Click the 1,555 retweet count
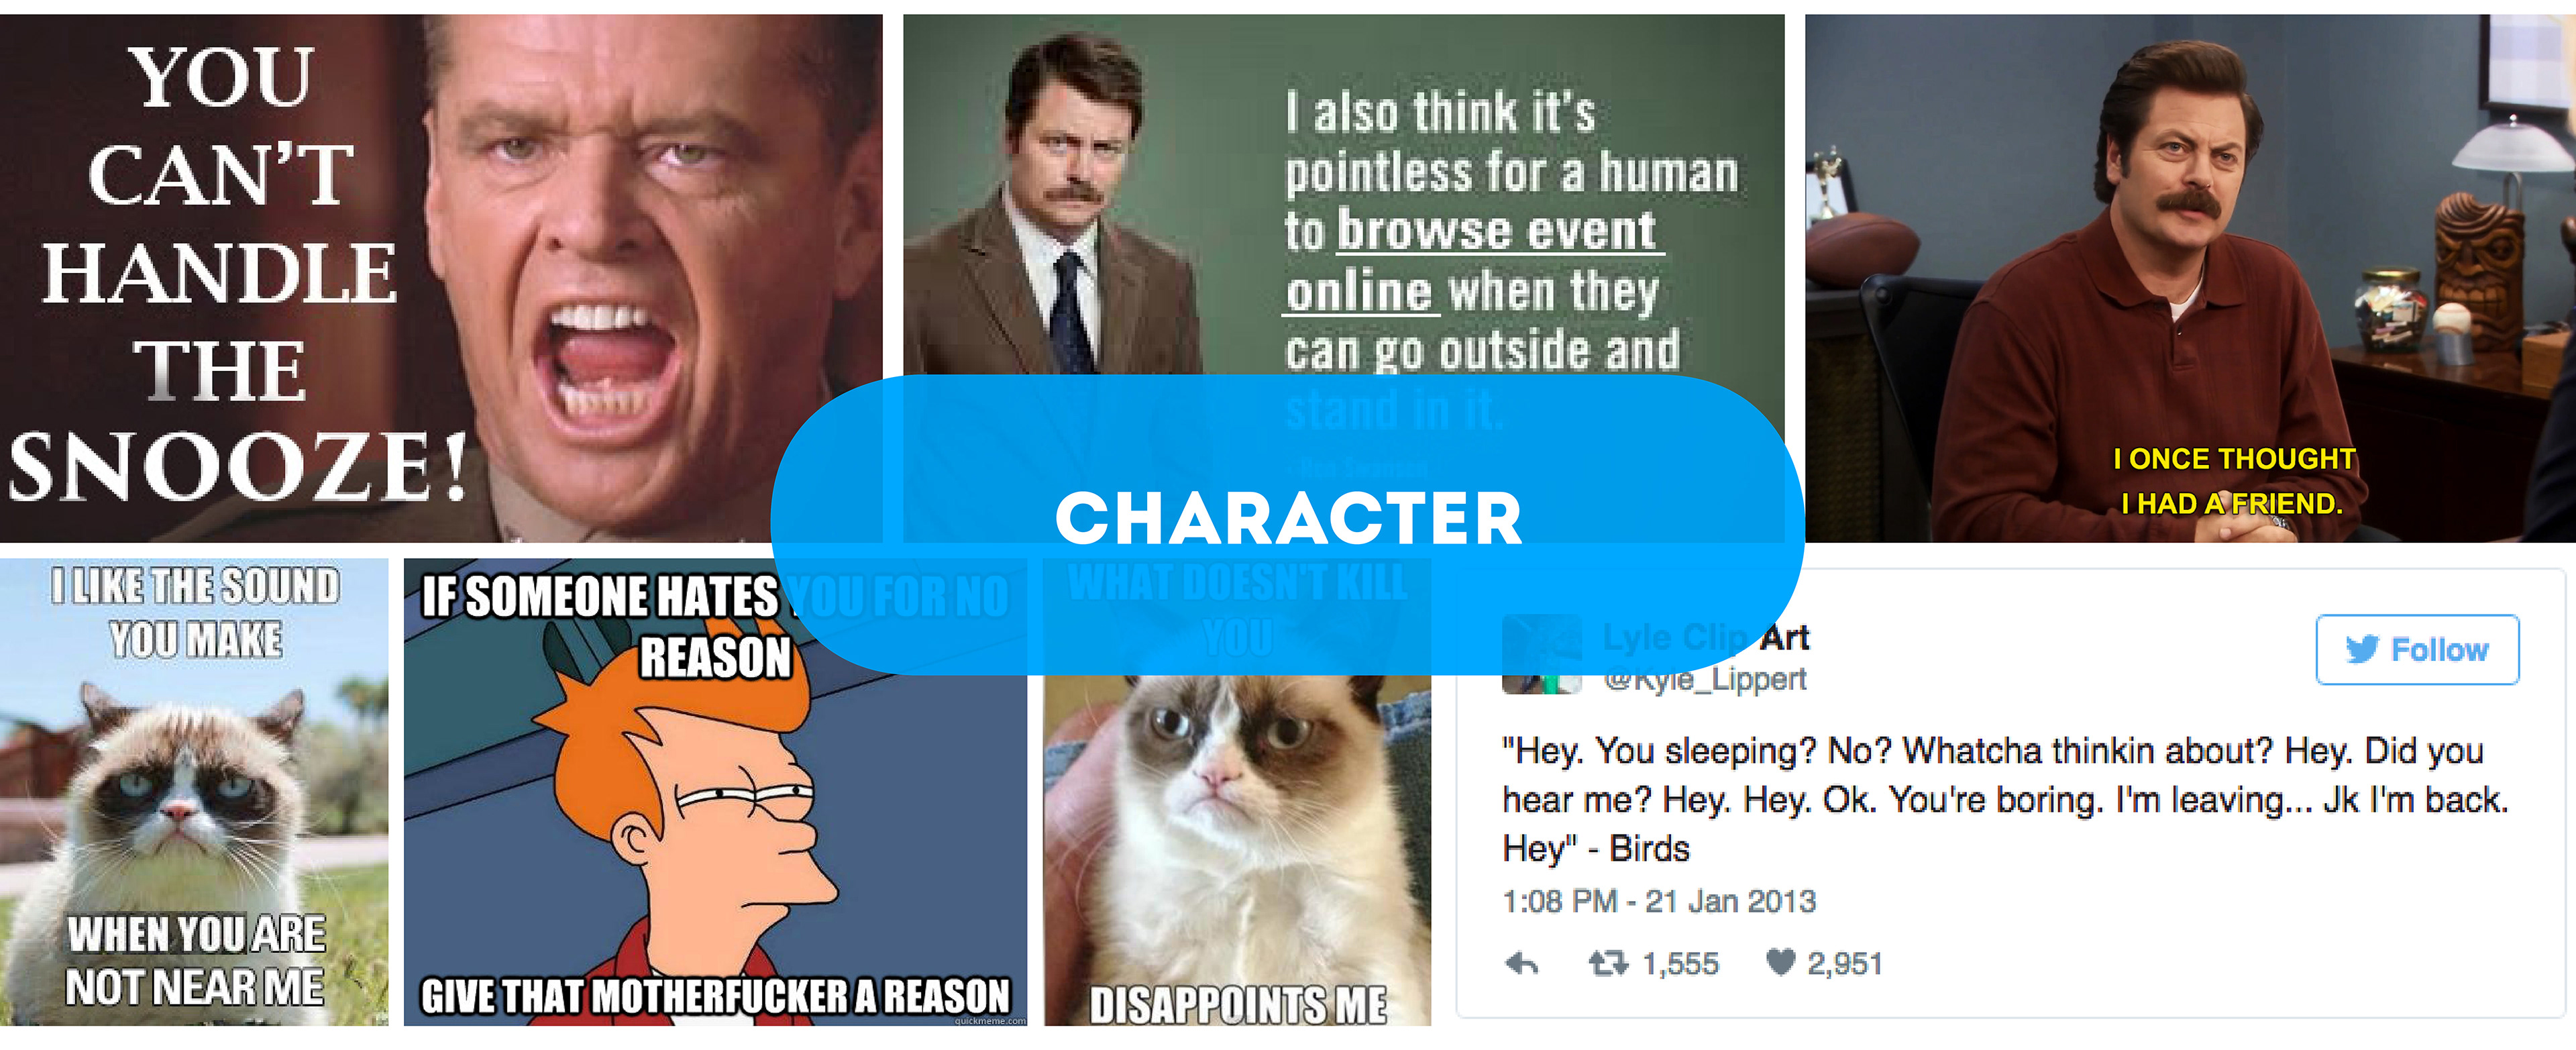2576x1050 pixels. 1680,964
